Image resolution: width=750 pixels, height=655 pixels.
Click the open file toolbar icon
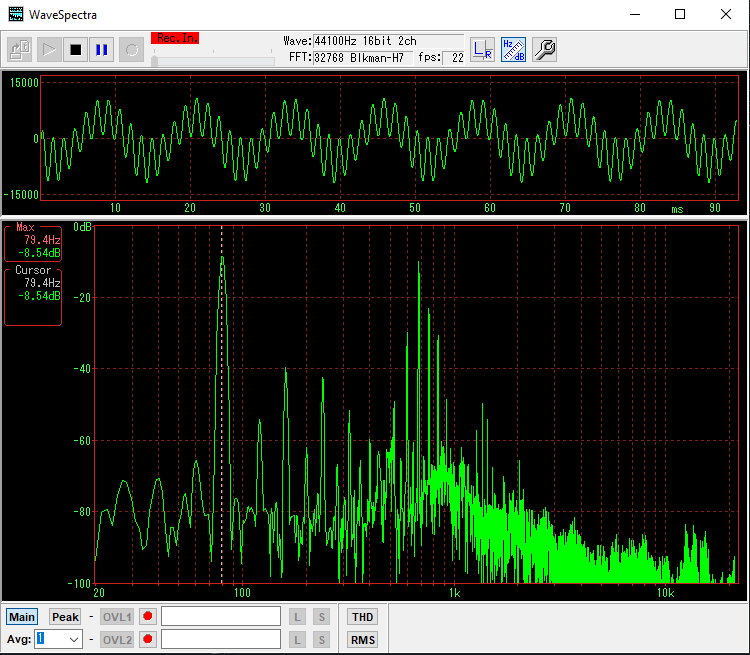point(20,49)
